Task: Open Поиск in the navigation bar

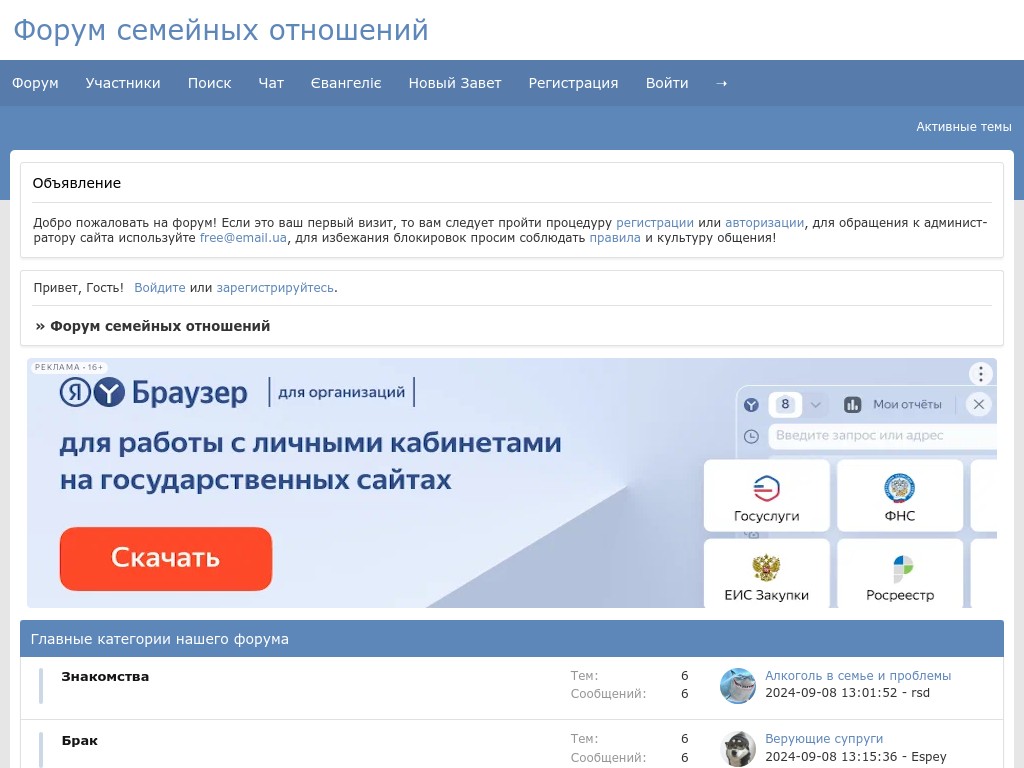Action: [210, 83]
